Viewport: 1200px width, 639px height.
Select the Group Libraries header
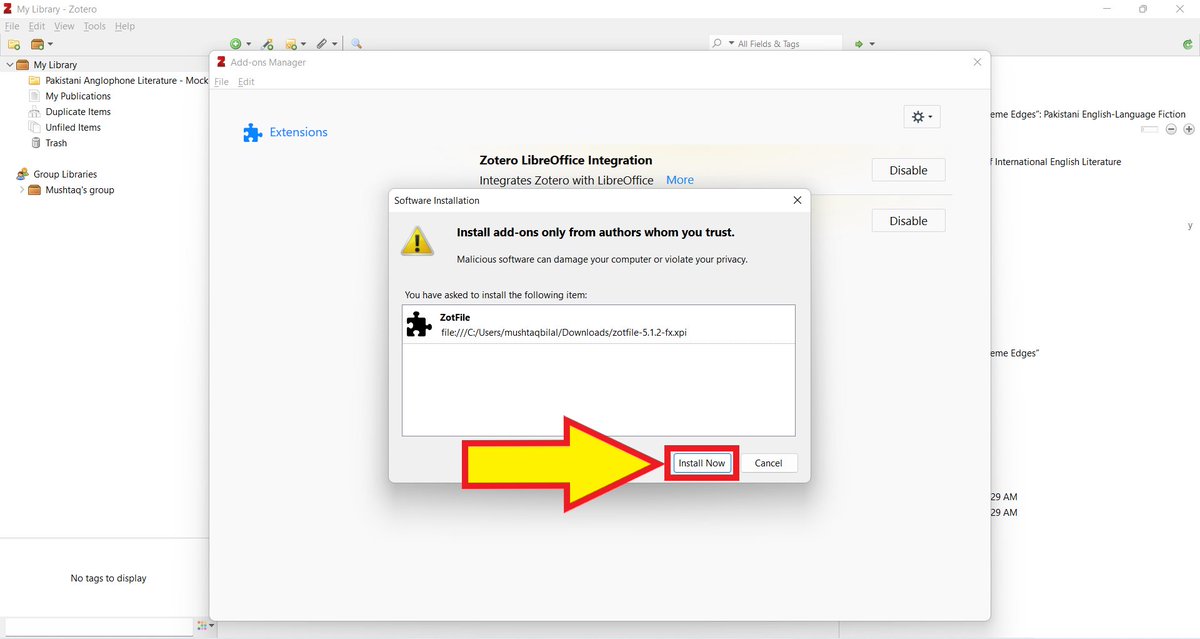point(65,174)
